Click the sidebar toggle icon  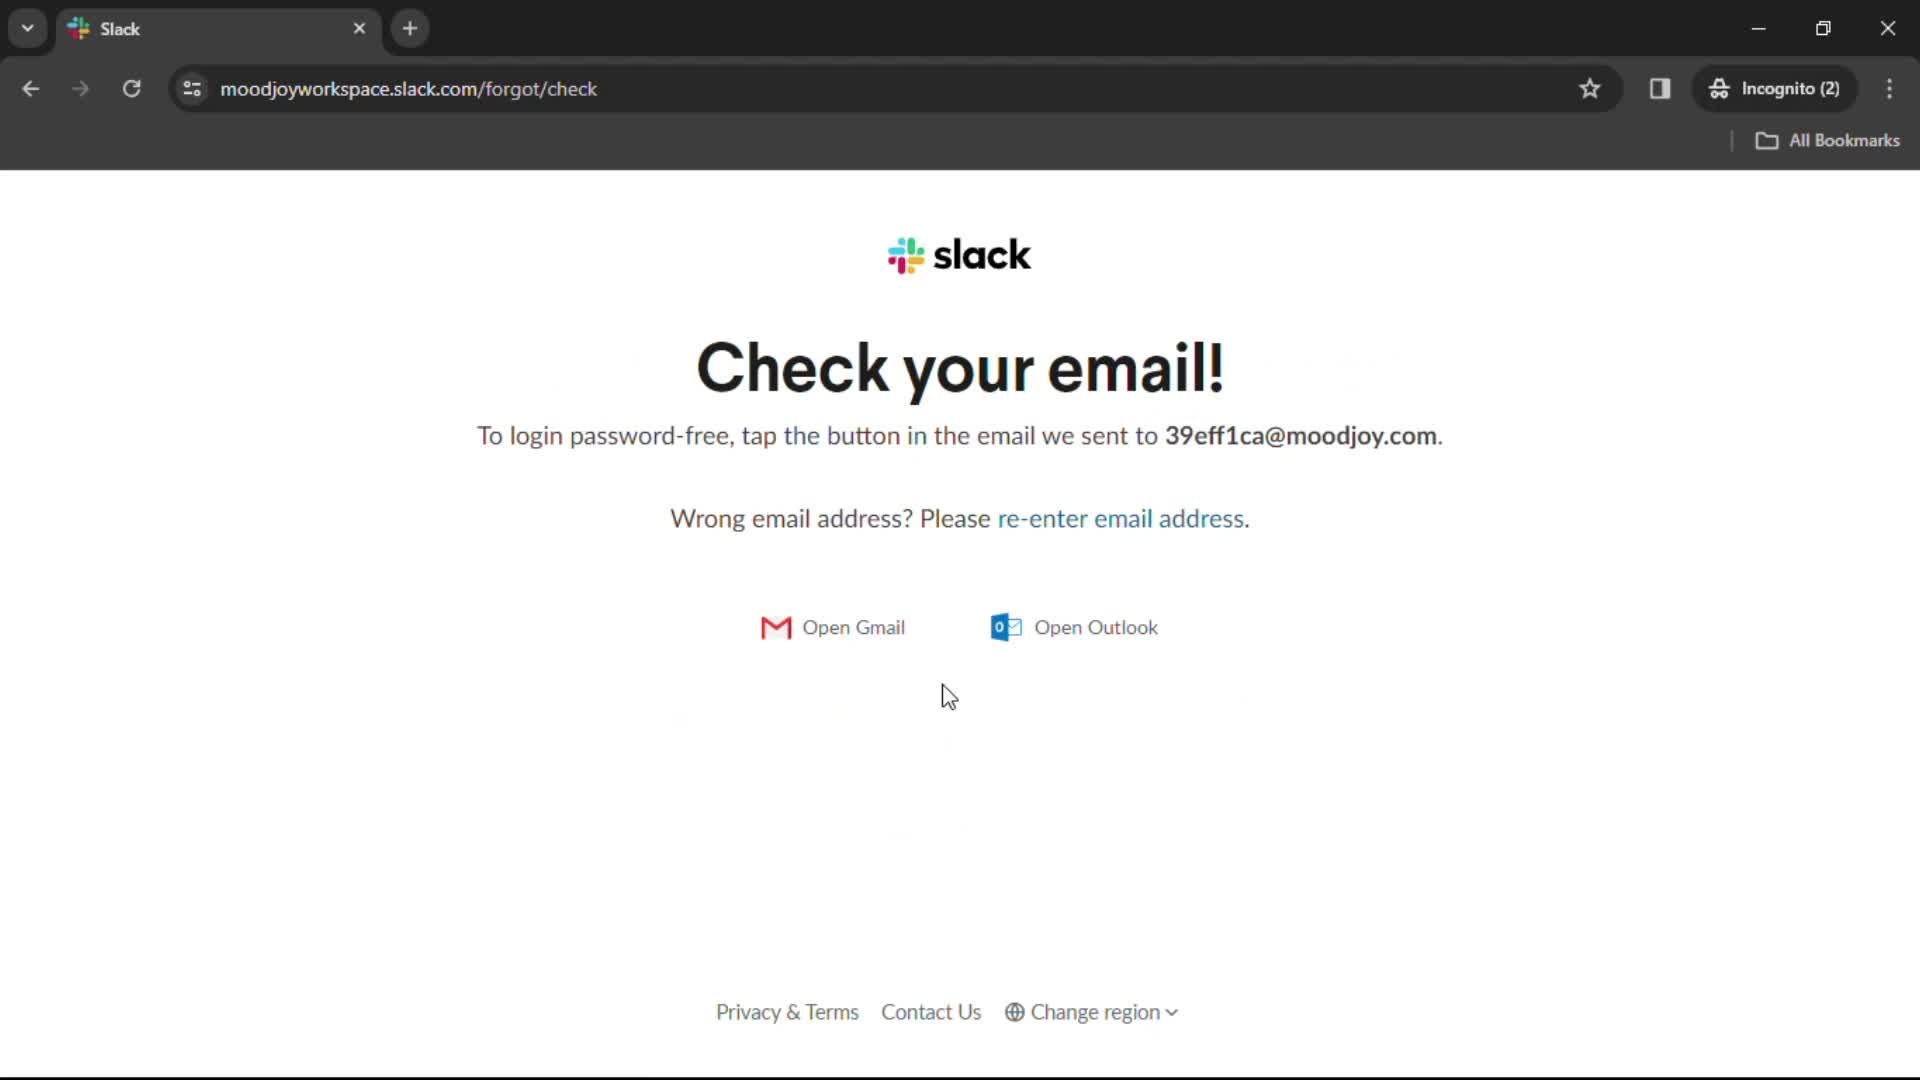[x=1660, y=88]
